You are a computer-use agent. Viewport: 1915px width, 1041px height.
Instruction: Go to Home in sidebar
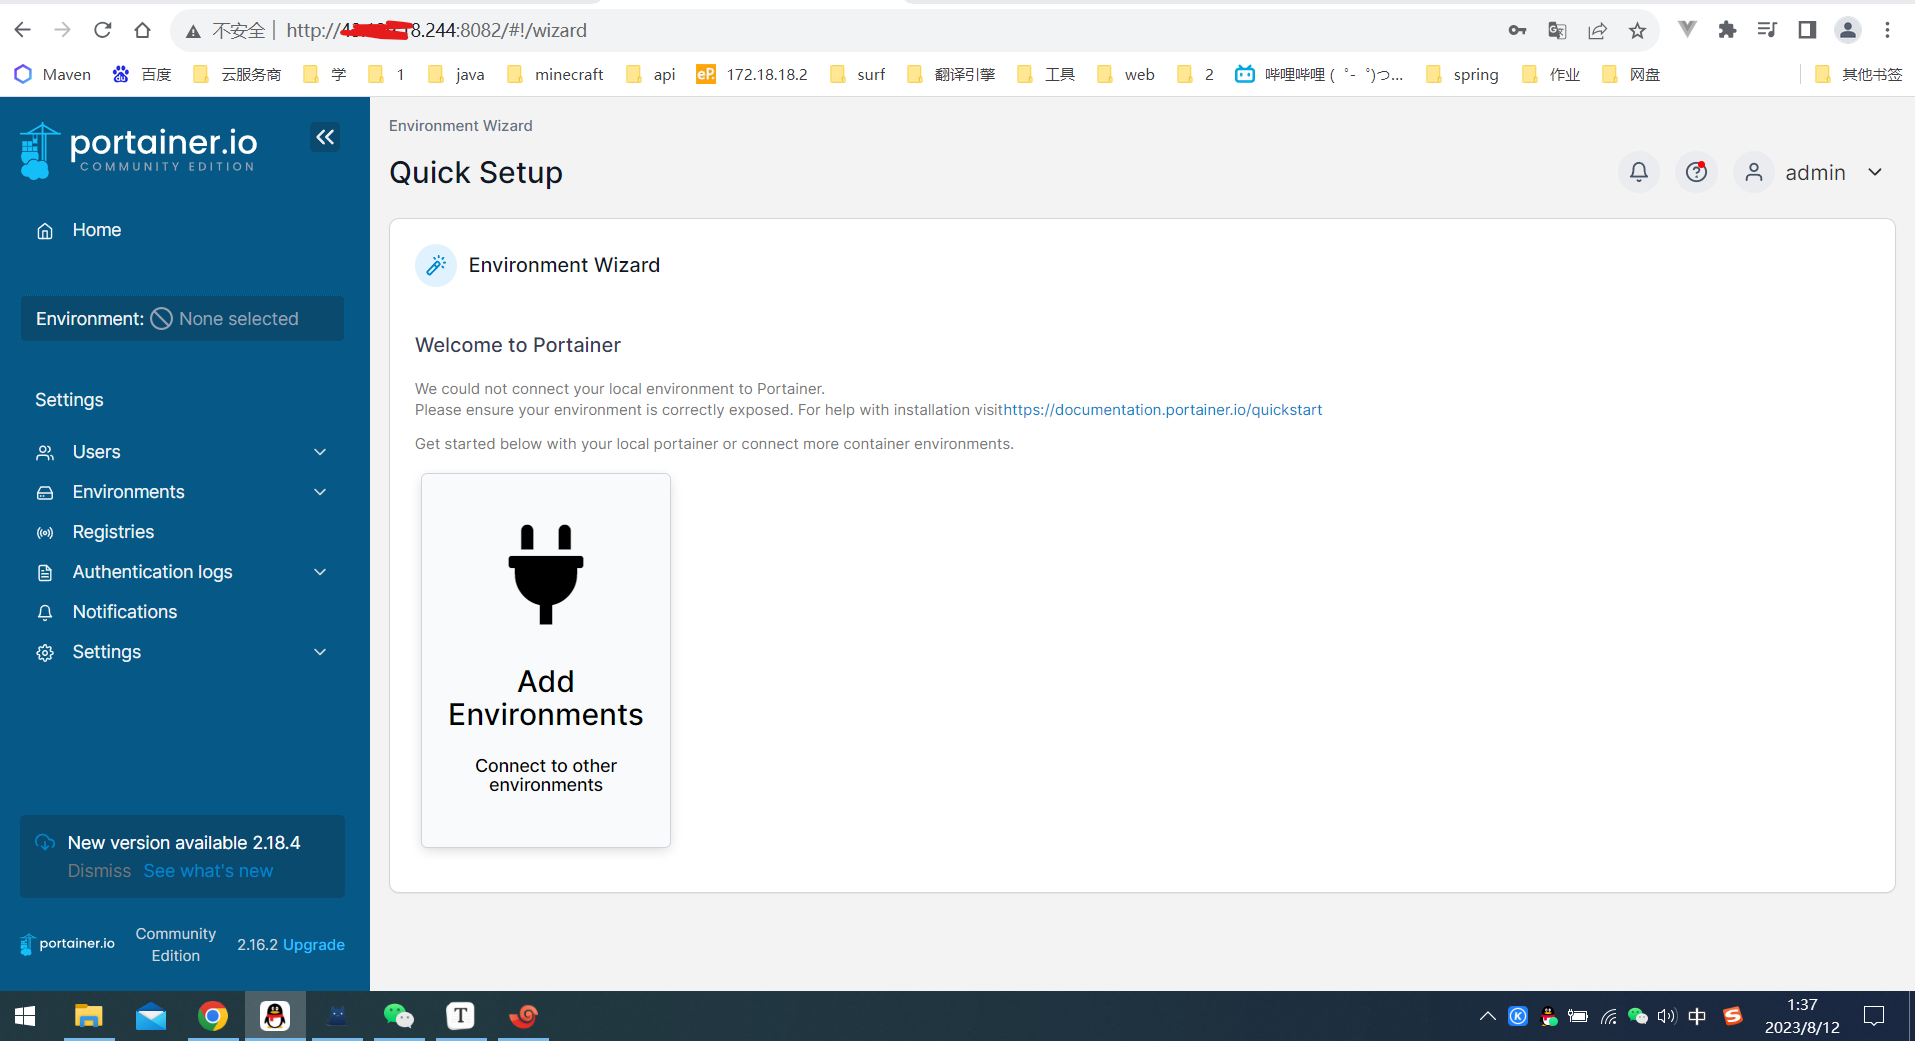pyautogui.click(x=97, y=230)
